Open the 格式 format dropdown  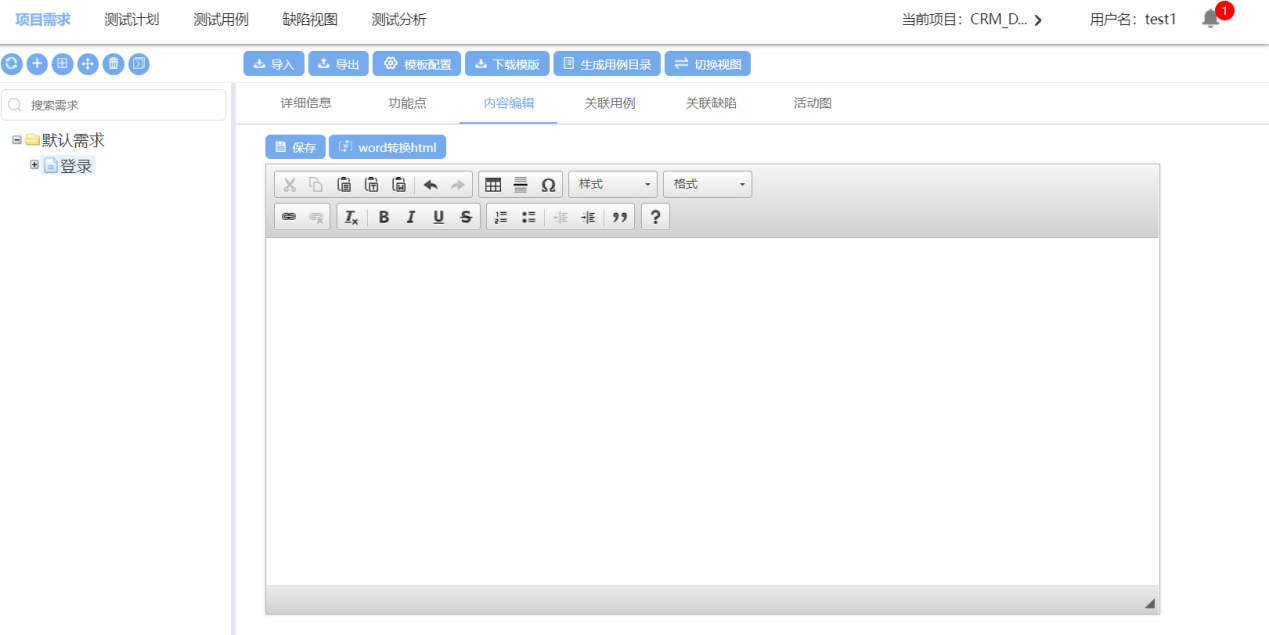708,185
